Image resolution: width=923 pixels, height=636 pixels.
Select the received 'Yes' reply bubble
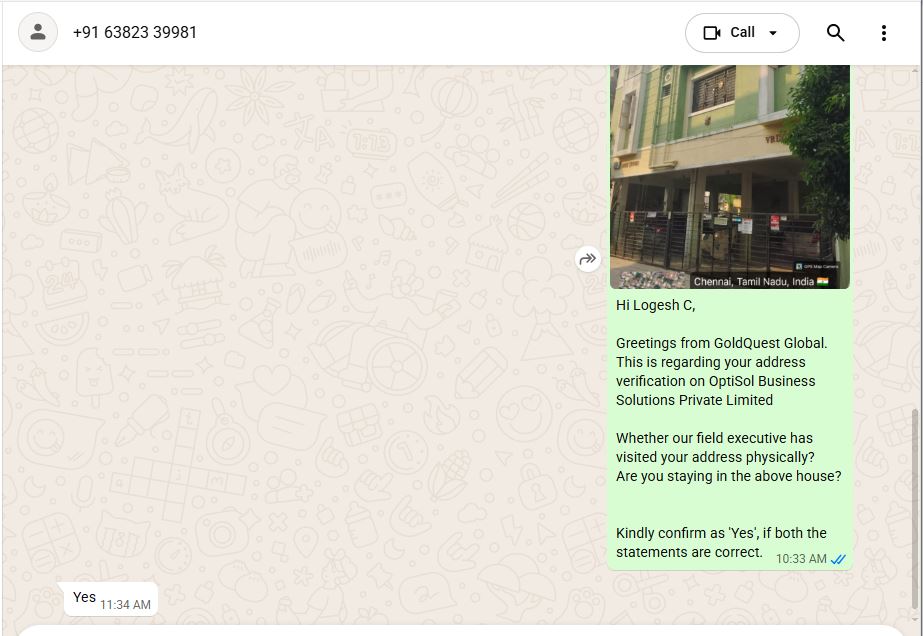tap(111, 599)
